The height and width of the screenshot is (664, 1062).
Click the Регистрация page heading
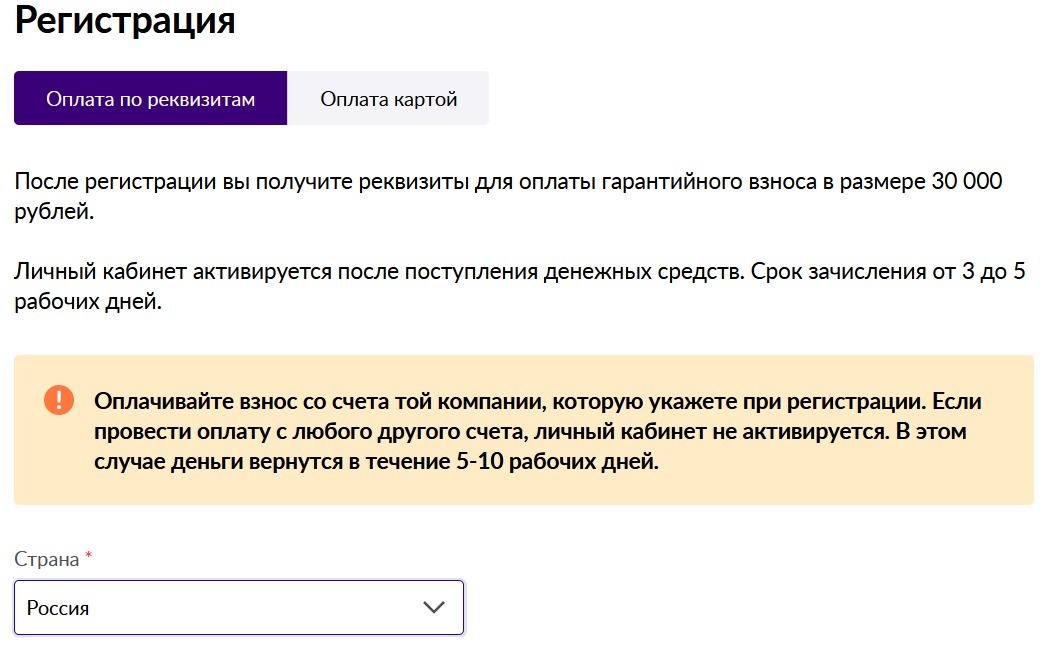(125, 20)
